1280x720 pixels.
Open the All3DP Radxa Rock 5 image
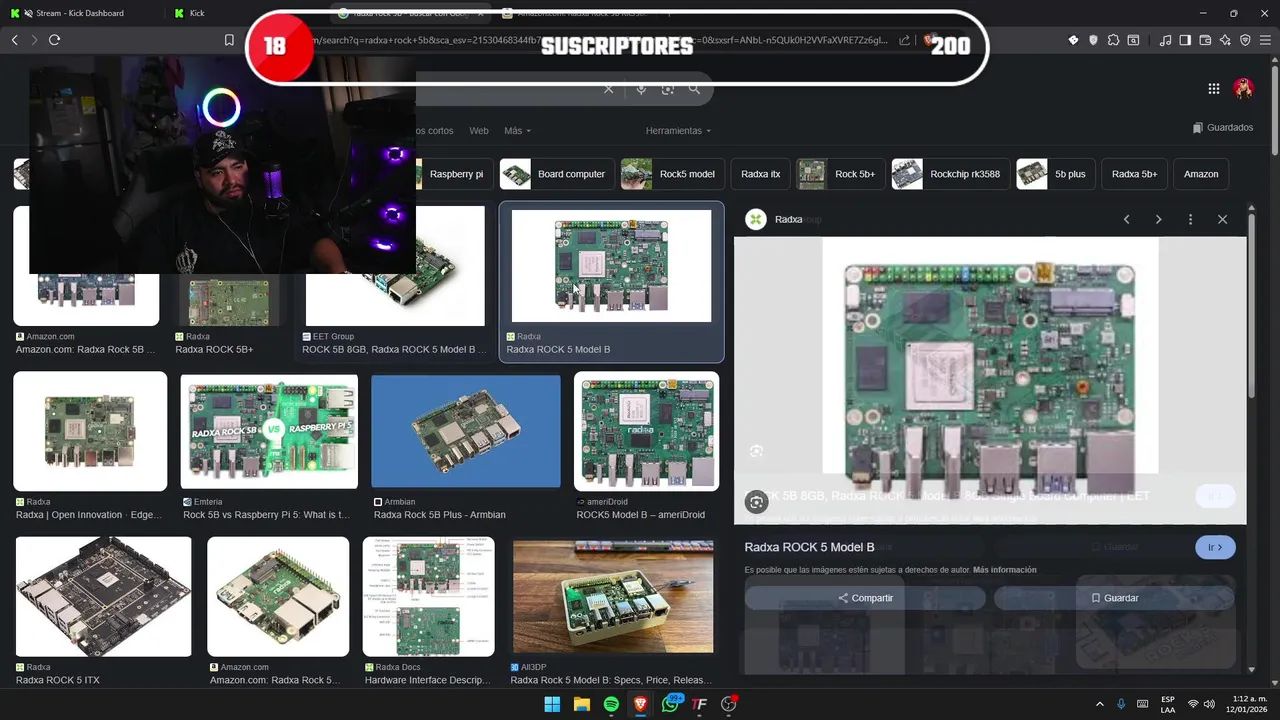click(613, 597)
